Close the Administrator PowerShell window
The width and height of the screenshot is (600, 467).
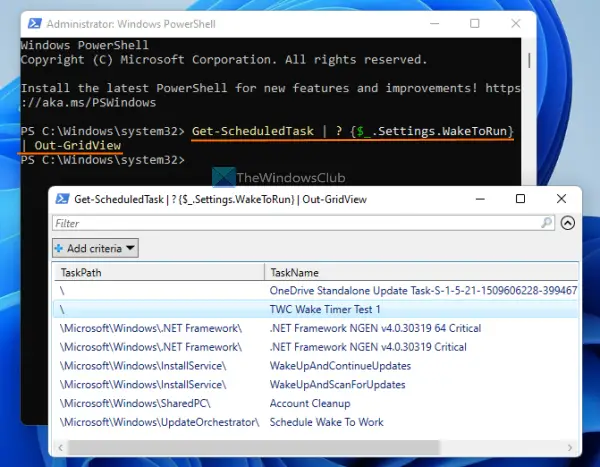click(x=515, y=24)
